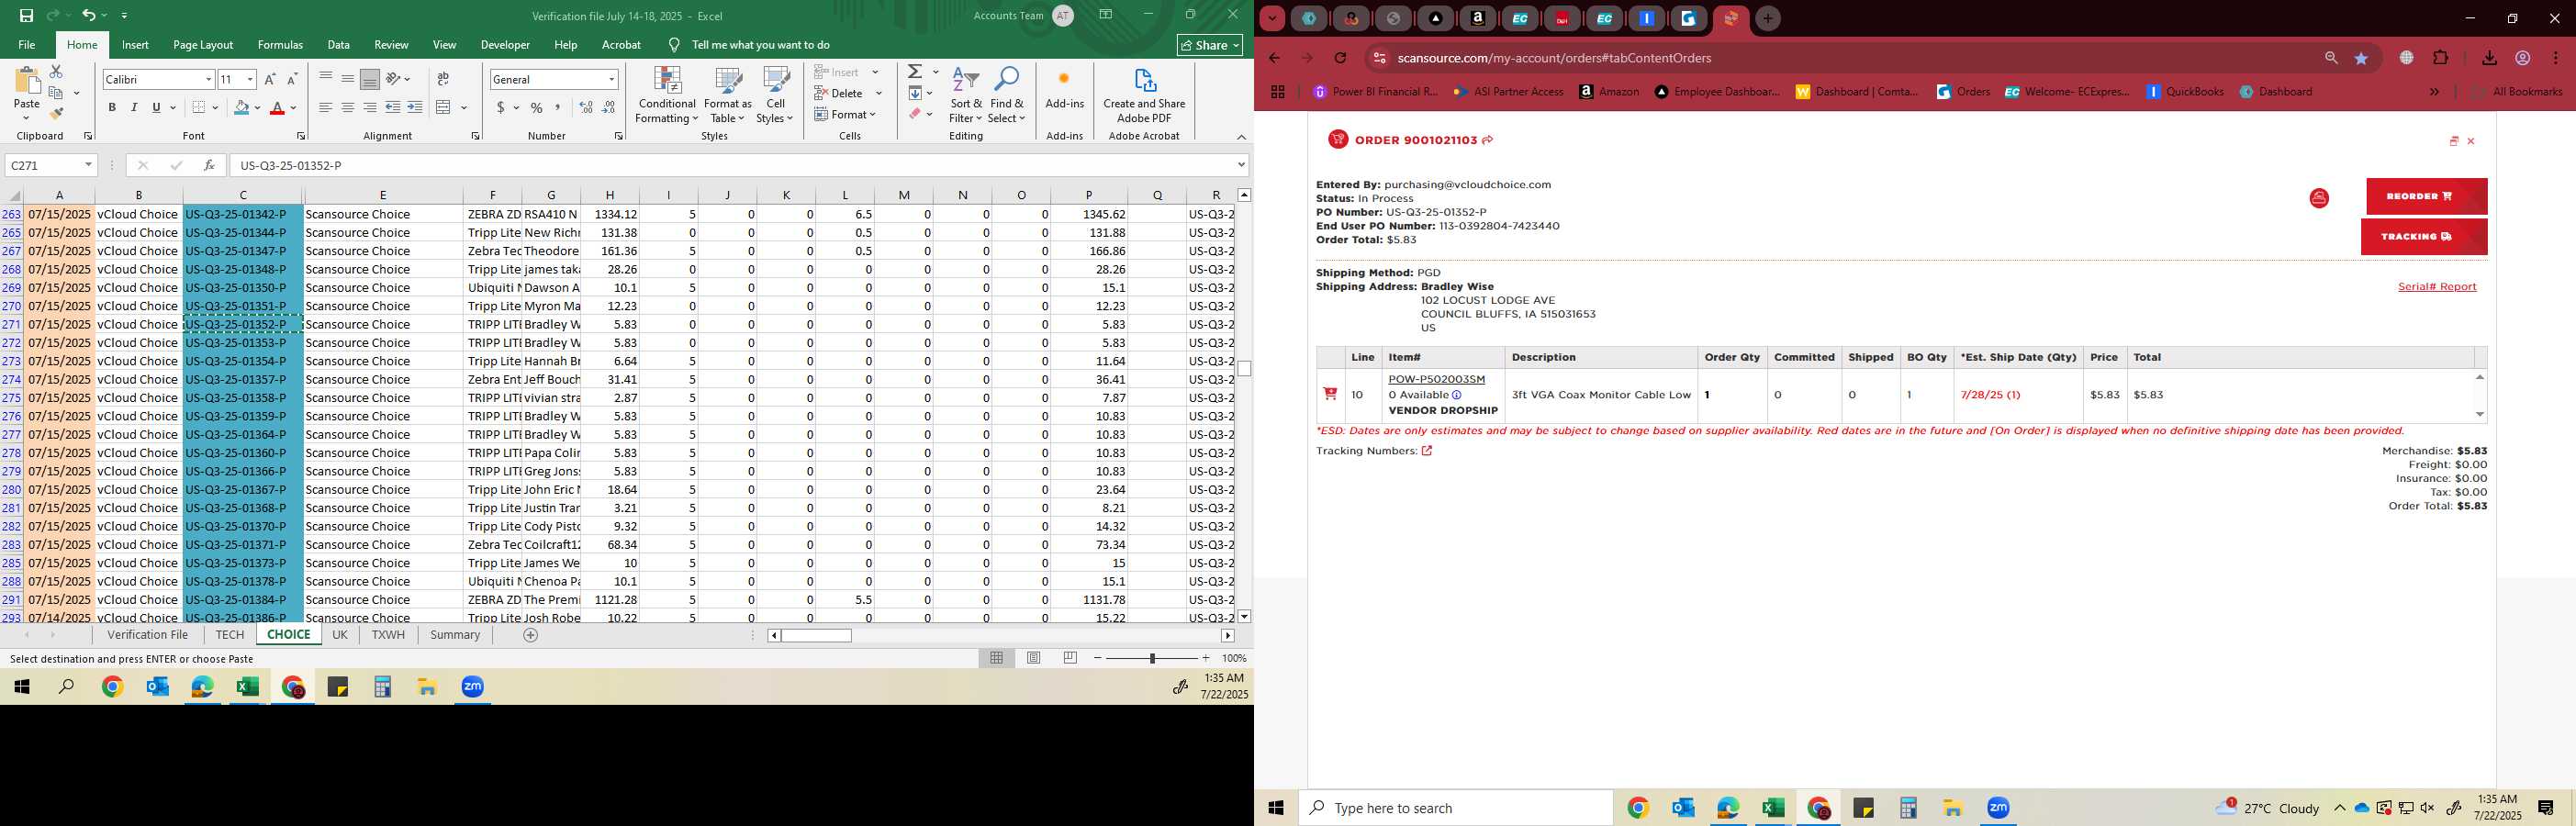Click the Select All corner of the grid
The image size is (2576, 826).
pyautogui.click(x=13, y=195)
